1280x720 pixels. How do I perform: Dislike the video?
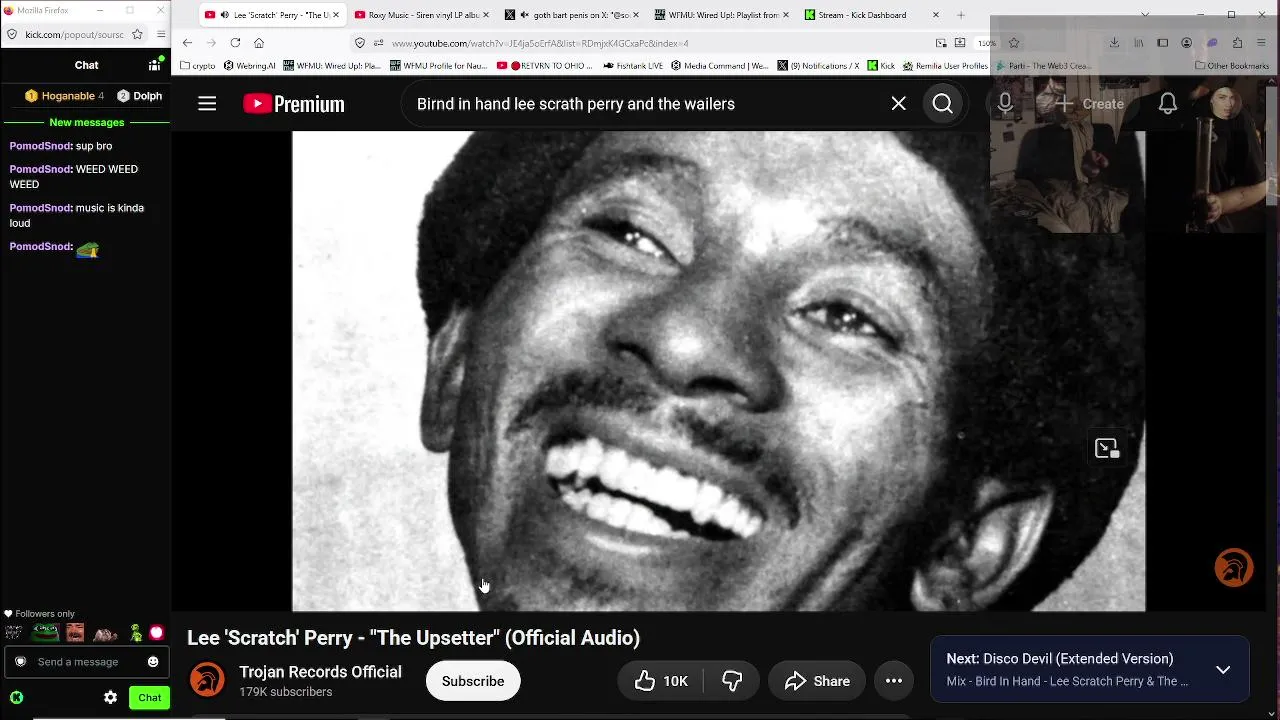(x=732, y=681)
